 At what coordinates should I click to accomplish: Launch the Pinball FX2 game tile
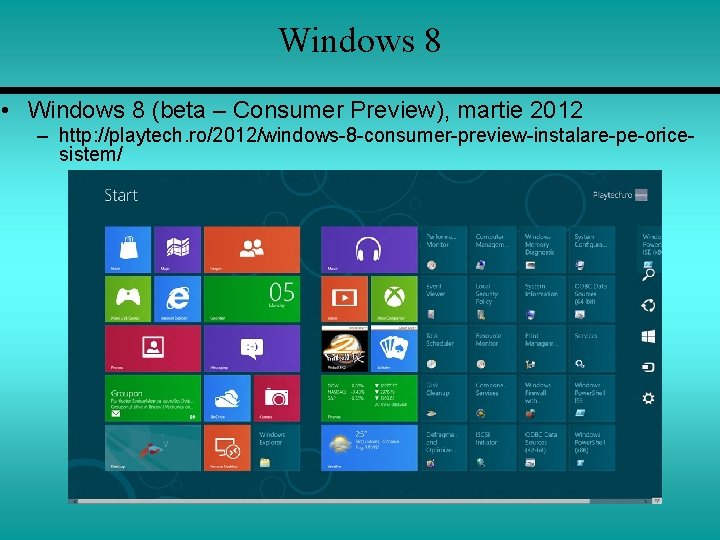(x=344, y=349)
